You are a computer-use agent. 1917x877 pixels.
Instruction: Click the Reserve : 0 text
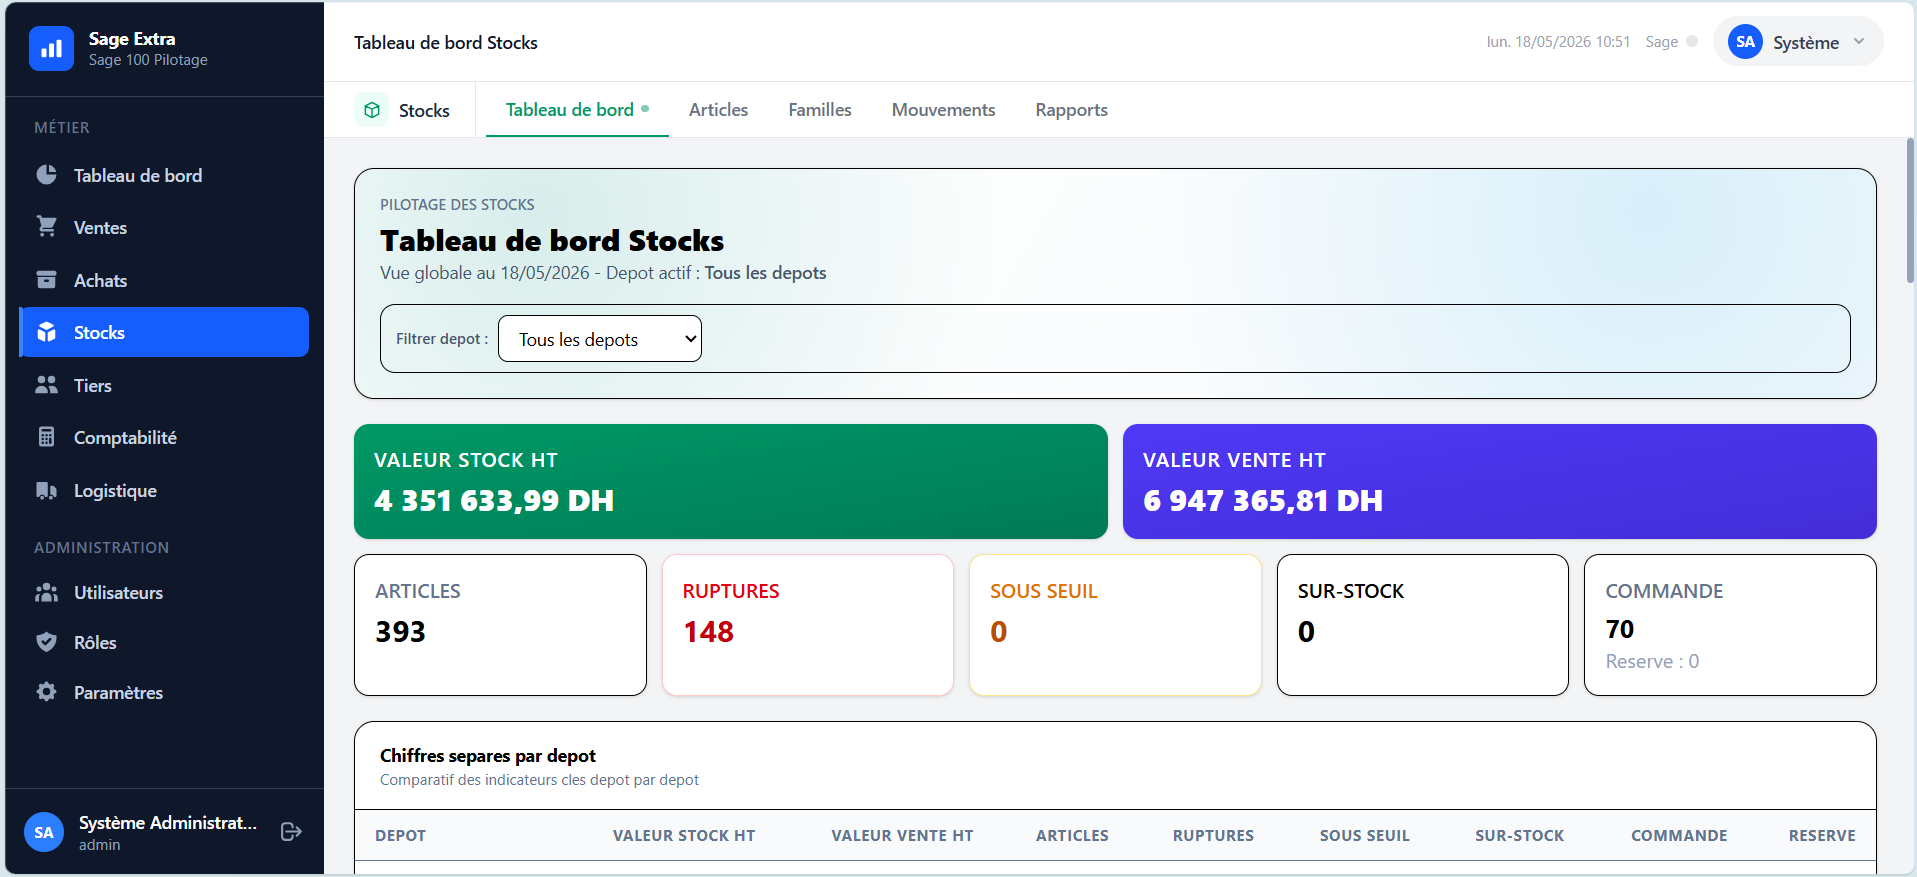[x=1652, y=661]
